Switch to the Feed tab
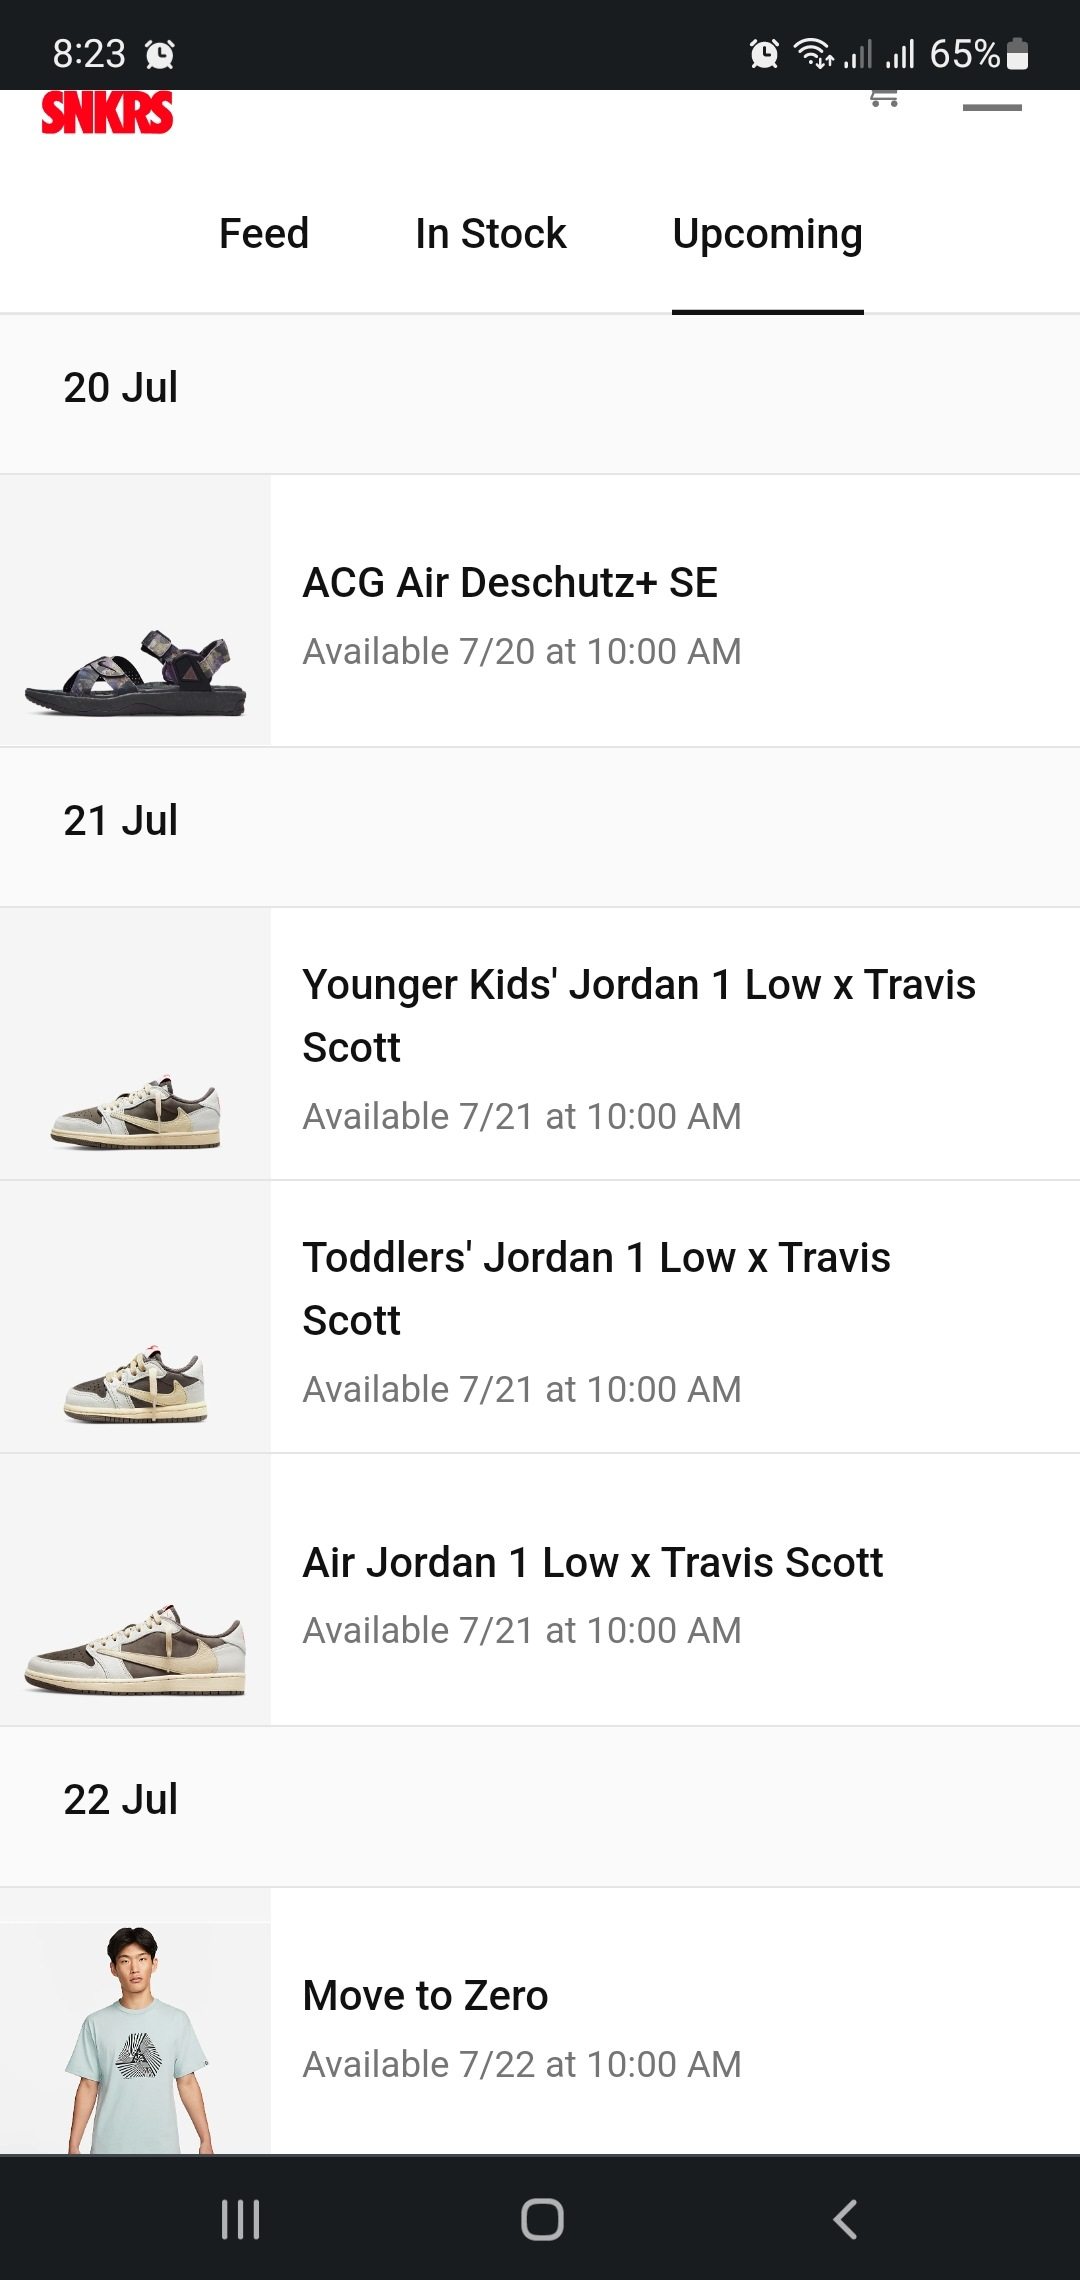This screenshot has width=1080, height=2280. (x=264, y=234)
